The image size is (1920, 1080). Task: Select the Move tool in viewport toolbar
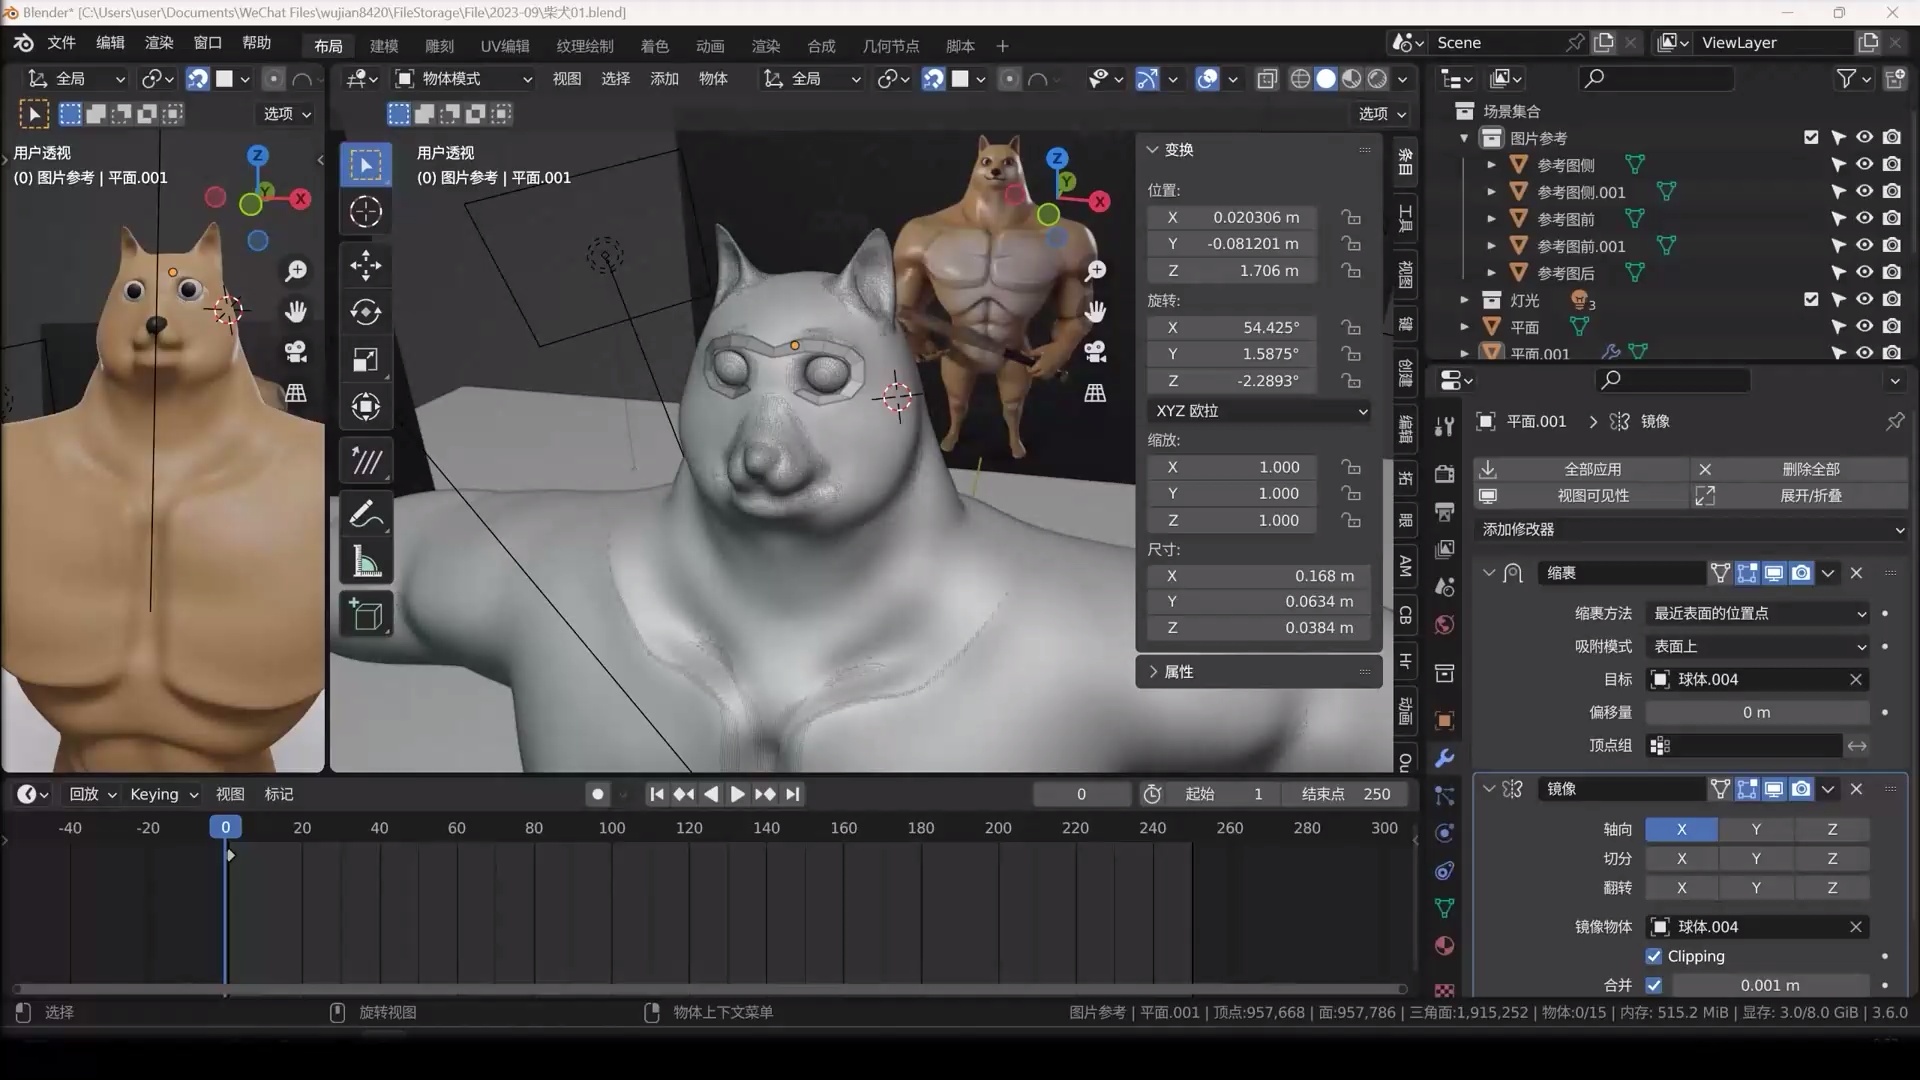[x=365, y=264]
